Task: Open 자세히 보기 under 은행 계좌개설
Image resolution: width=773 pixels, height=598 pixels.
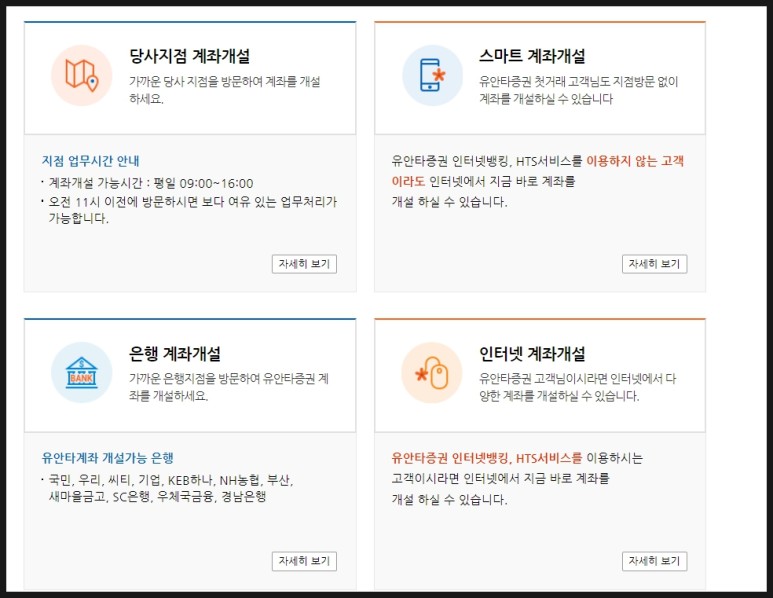Action: click(x=304, y=561)
